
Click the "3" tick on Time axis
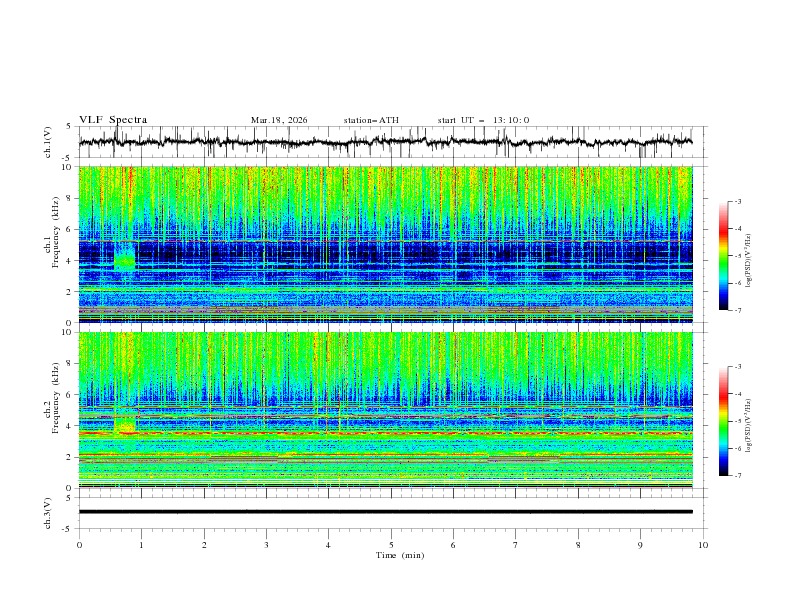pyautogui.click(x=266, y=545)
